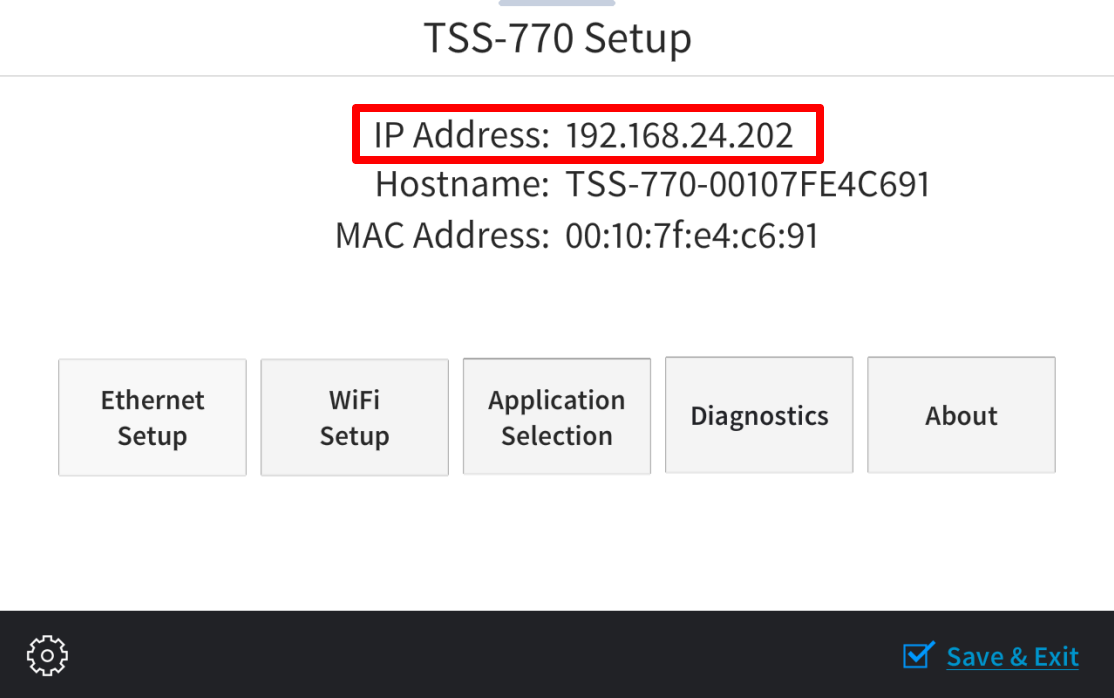Click the MAC Address label
This screenshot has width=1114, height=698.
click(x=443, y=235)
